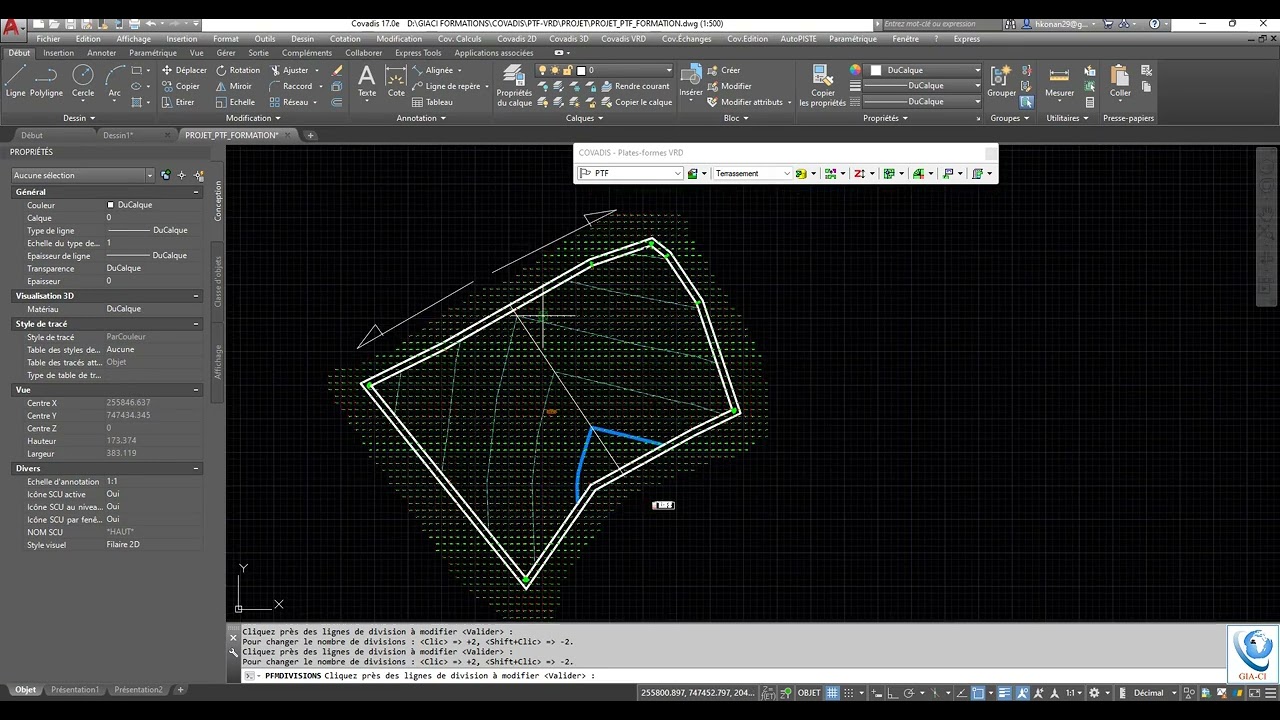Click the Créer block button
The width and height of the screenshot is (1280, 720).
pyautogui.click(x=723, y=70)
